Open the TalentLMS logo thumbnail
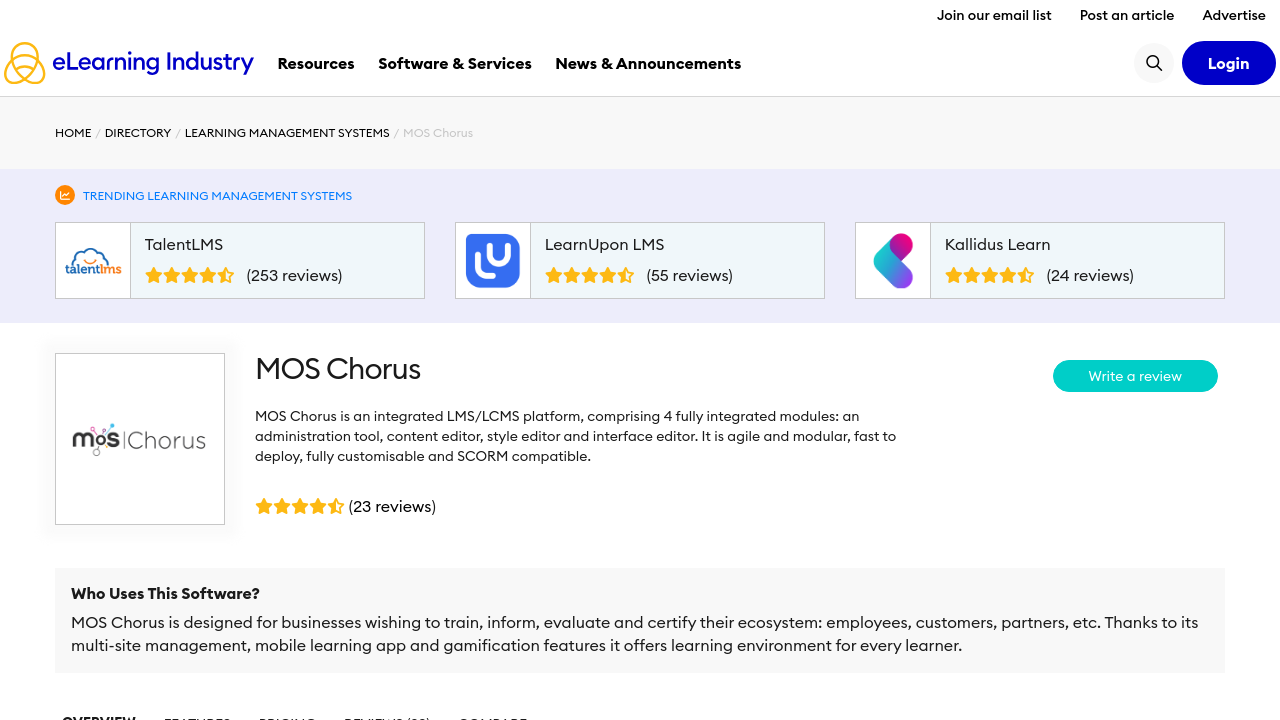The height and width of the screenshot is (720, 1280). [x=93, y=261]
